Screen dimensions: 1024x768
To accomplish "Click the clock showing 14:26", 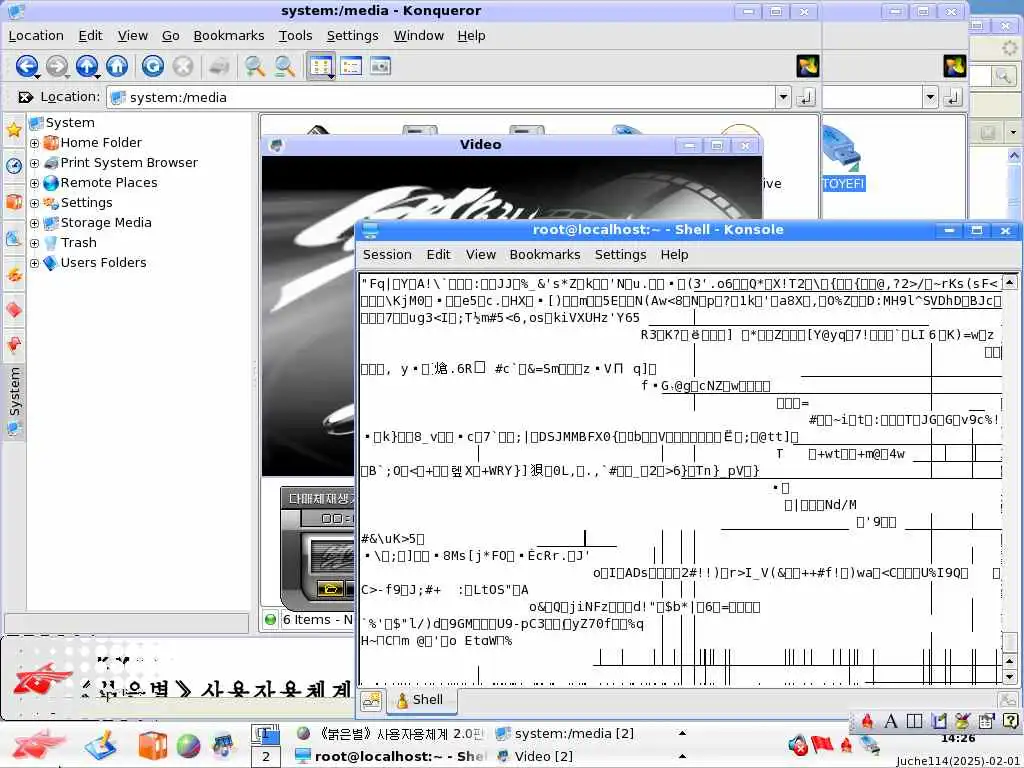I will 958,739.
